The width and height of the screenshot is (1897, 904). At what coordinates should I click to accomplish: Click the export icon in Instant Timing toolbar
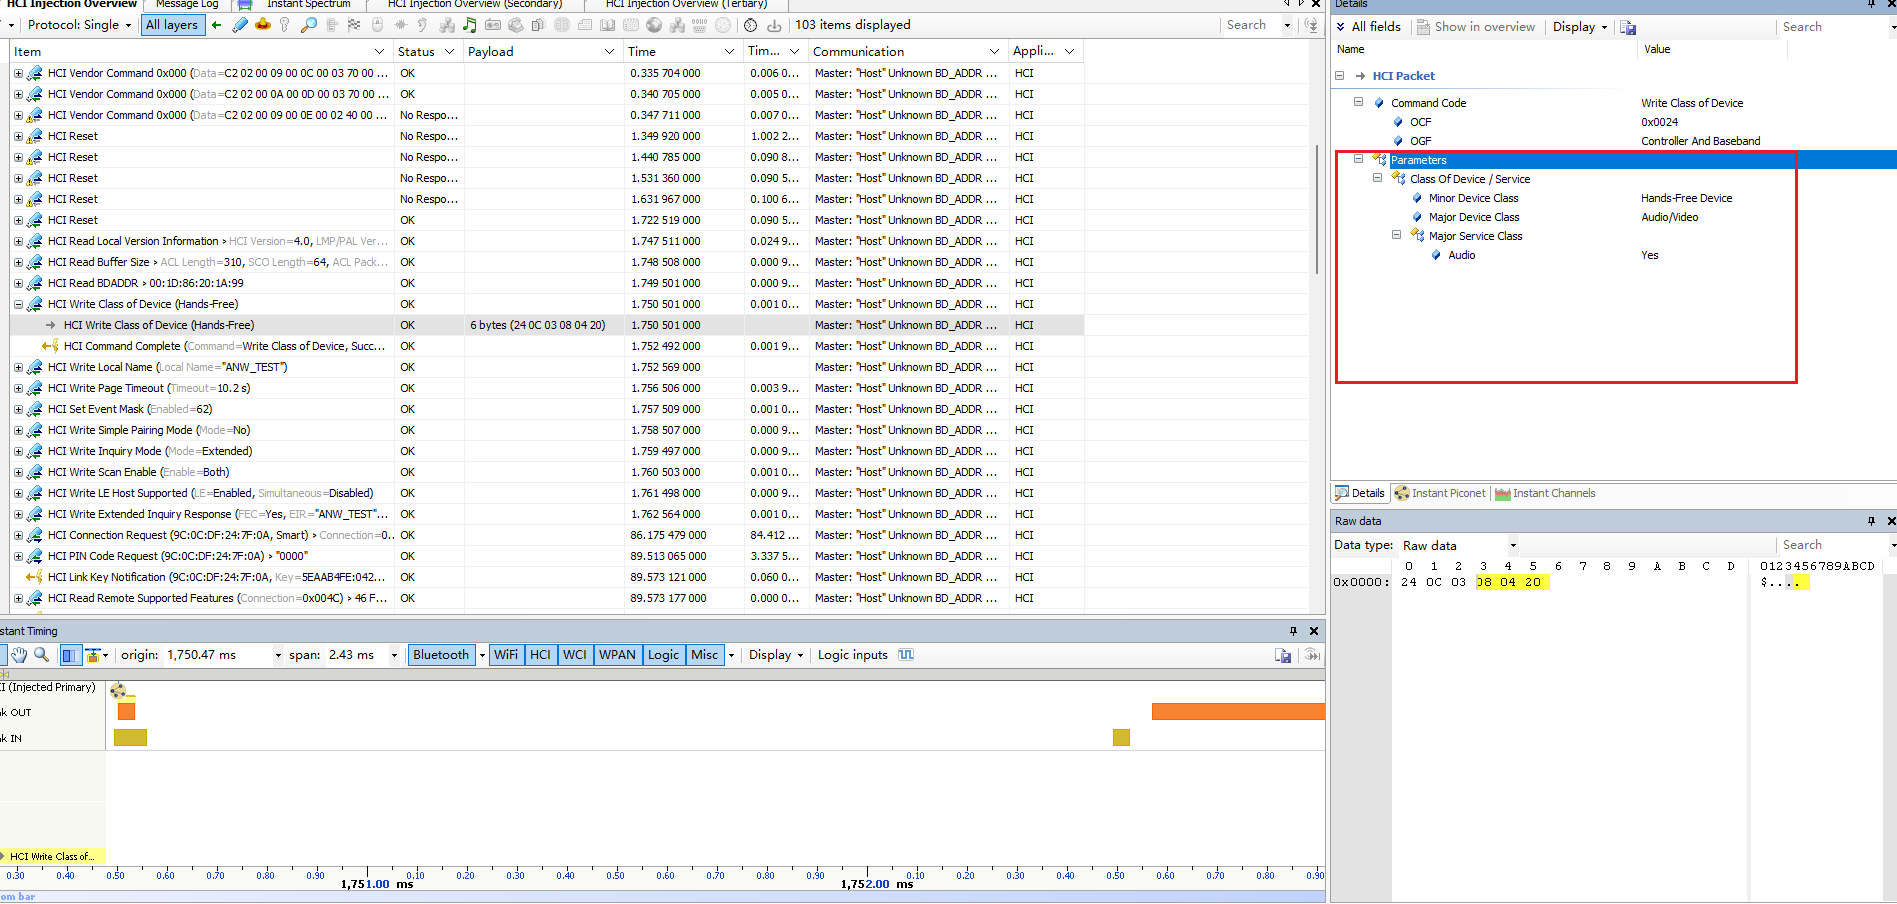click(x=1283, y=656)
